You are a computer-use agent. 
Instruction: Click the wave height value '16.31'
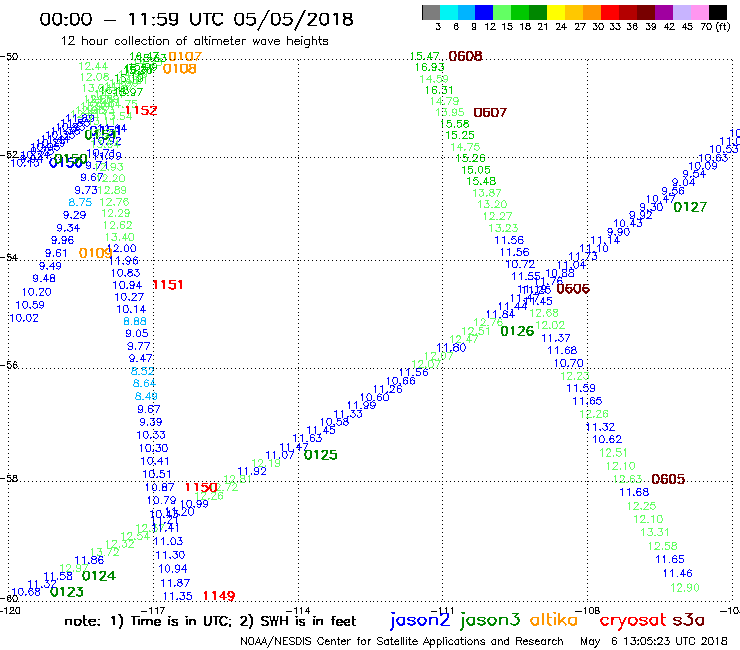439,90
